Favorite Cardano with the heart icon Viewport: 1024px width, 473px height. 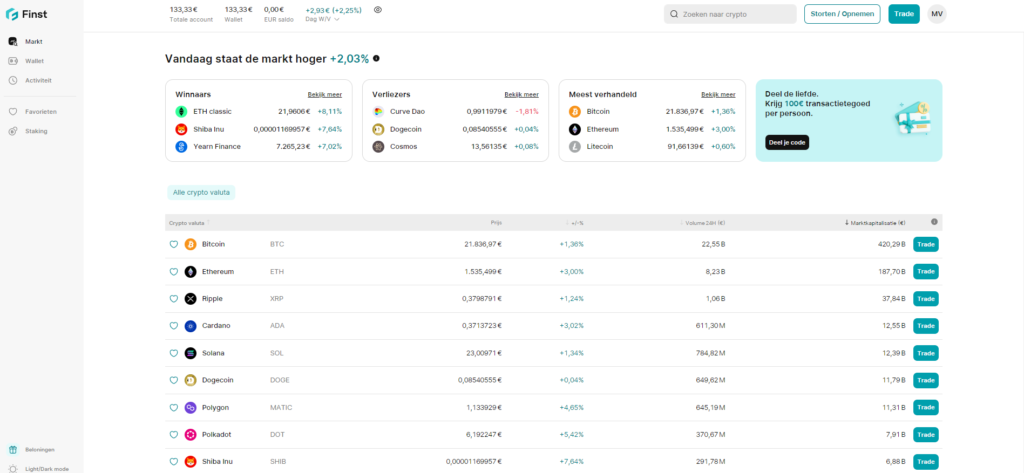(174, 326)
